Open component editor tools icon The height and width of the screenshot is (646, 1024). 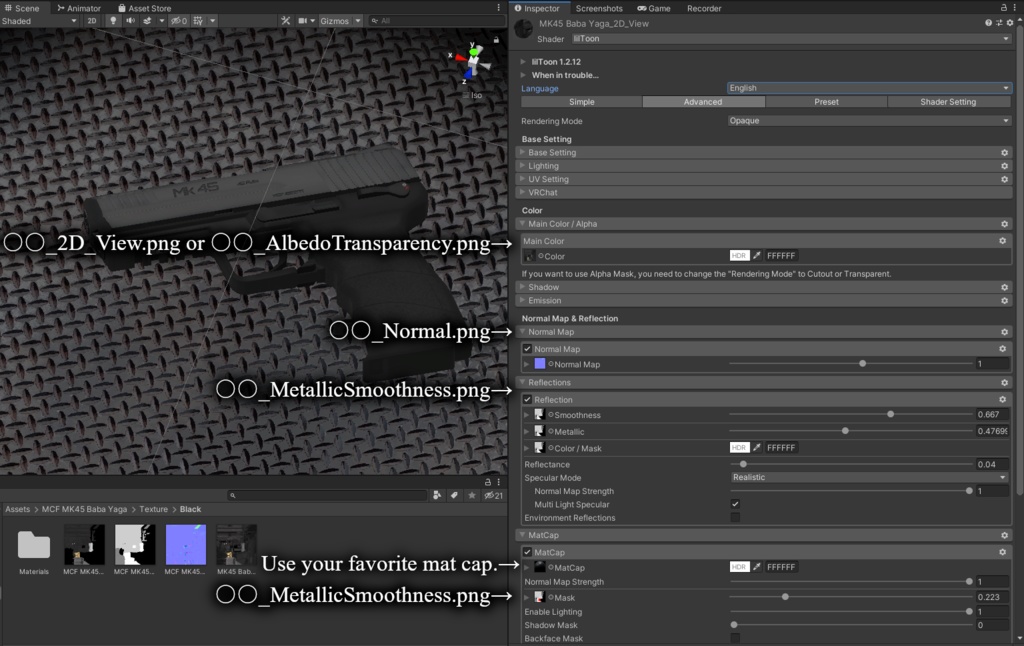click(285, 21)
